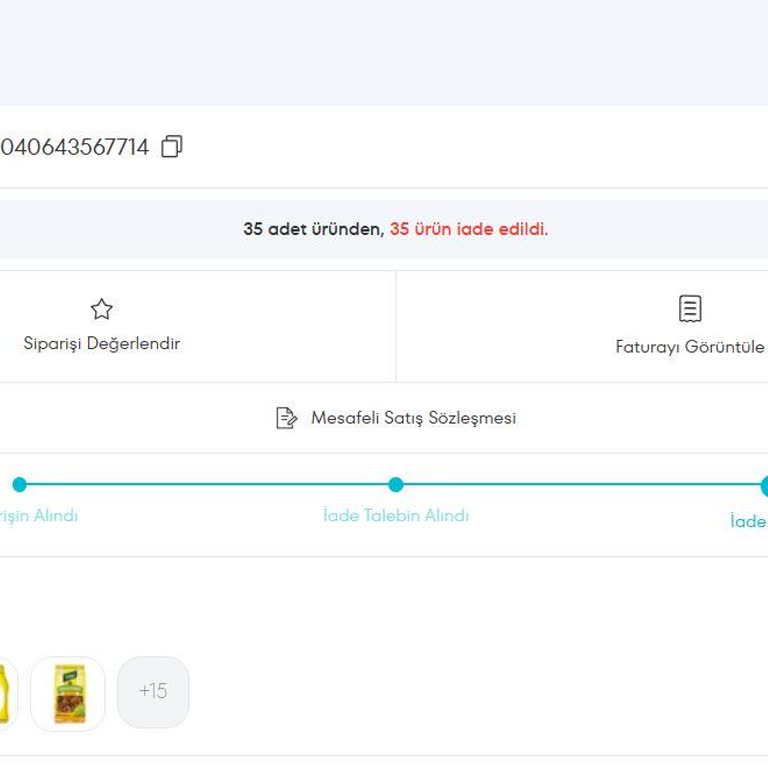768x768 pixels.
Task: Open the Faturayı Görüntüle label
Action: coord(690,348)
